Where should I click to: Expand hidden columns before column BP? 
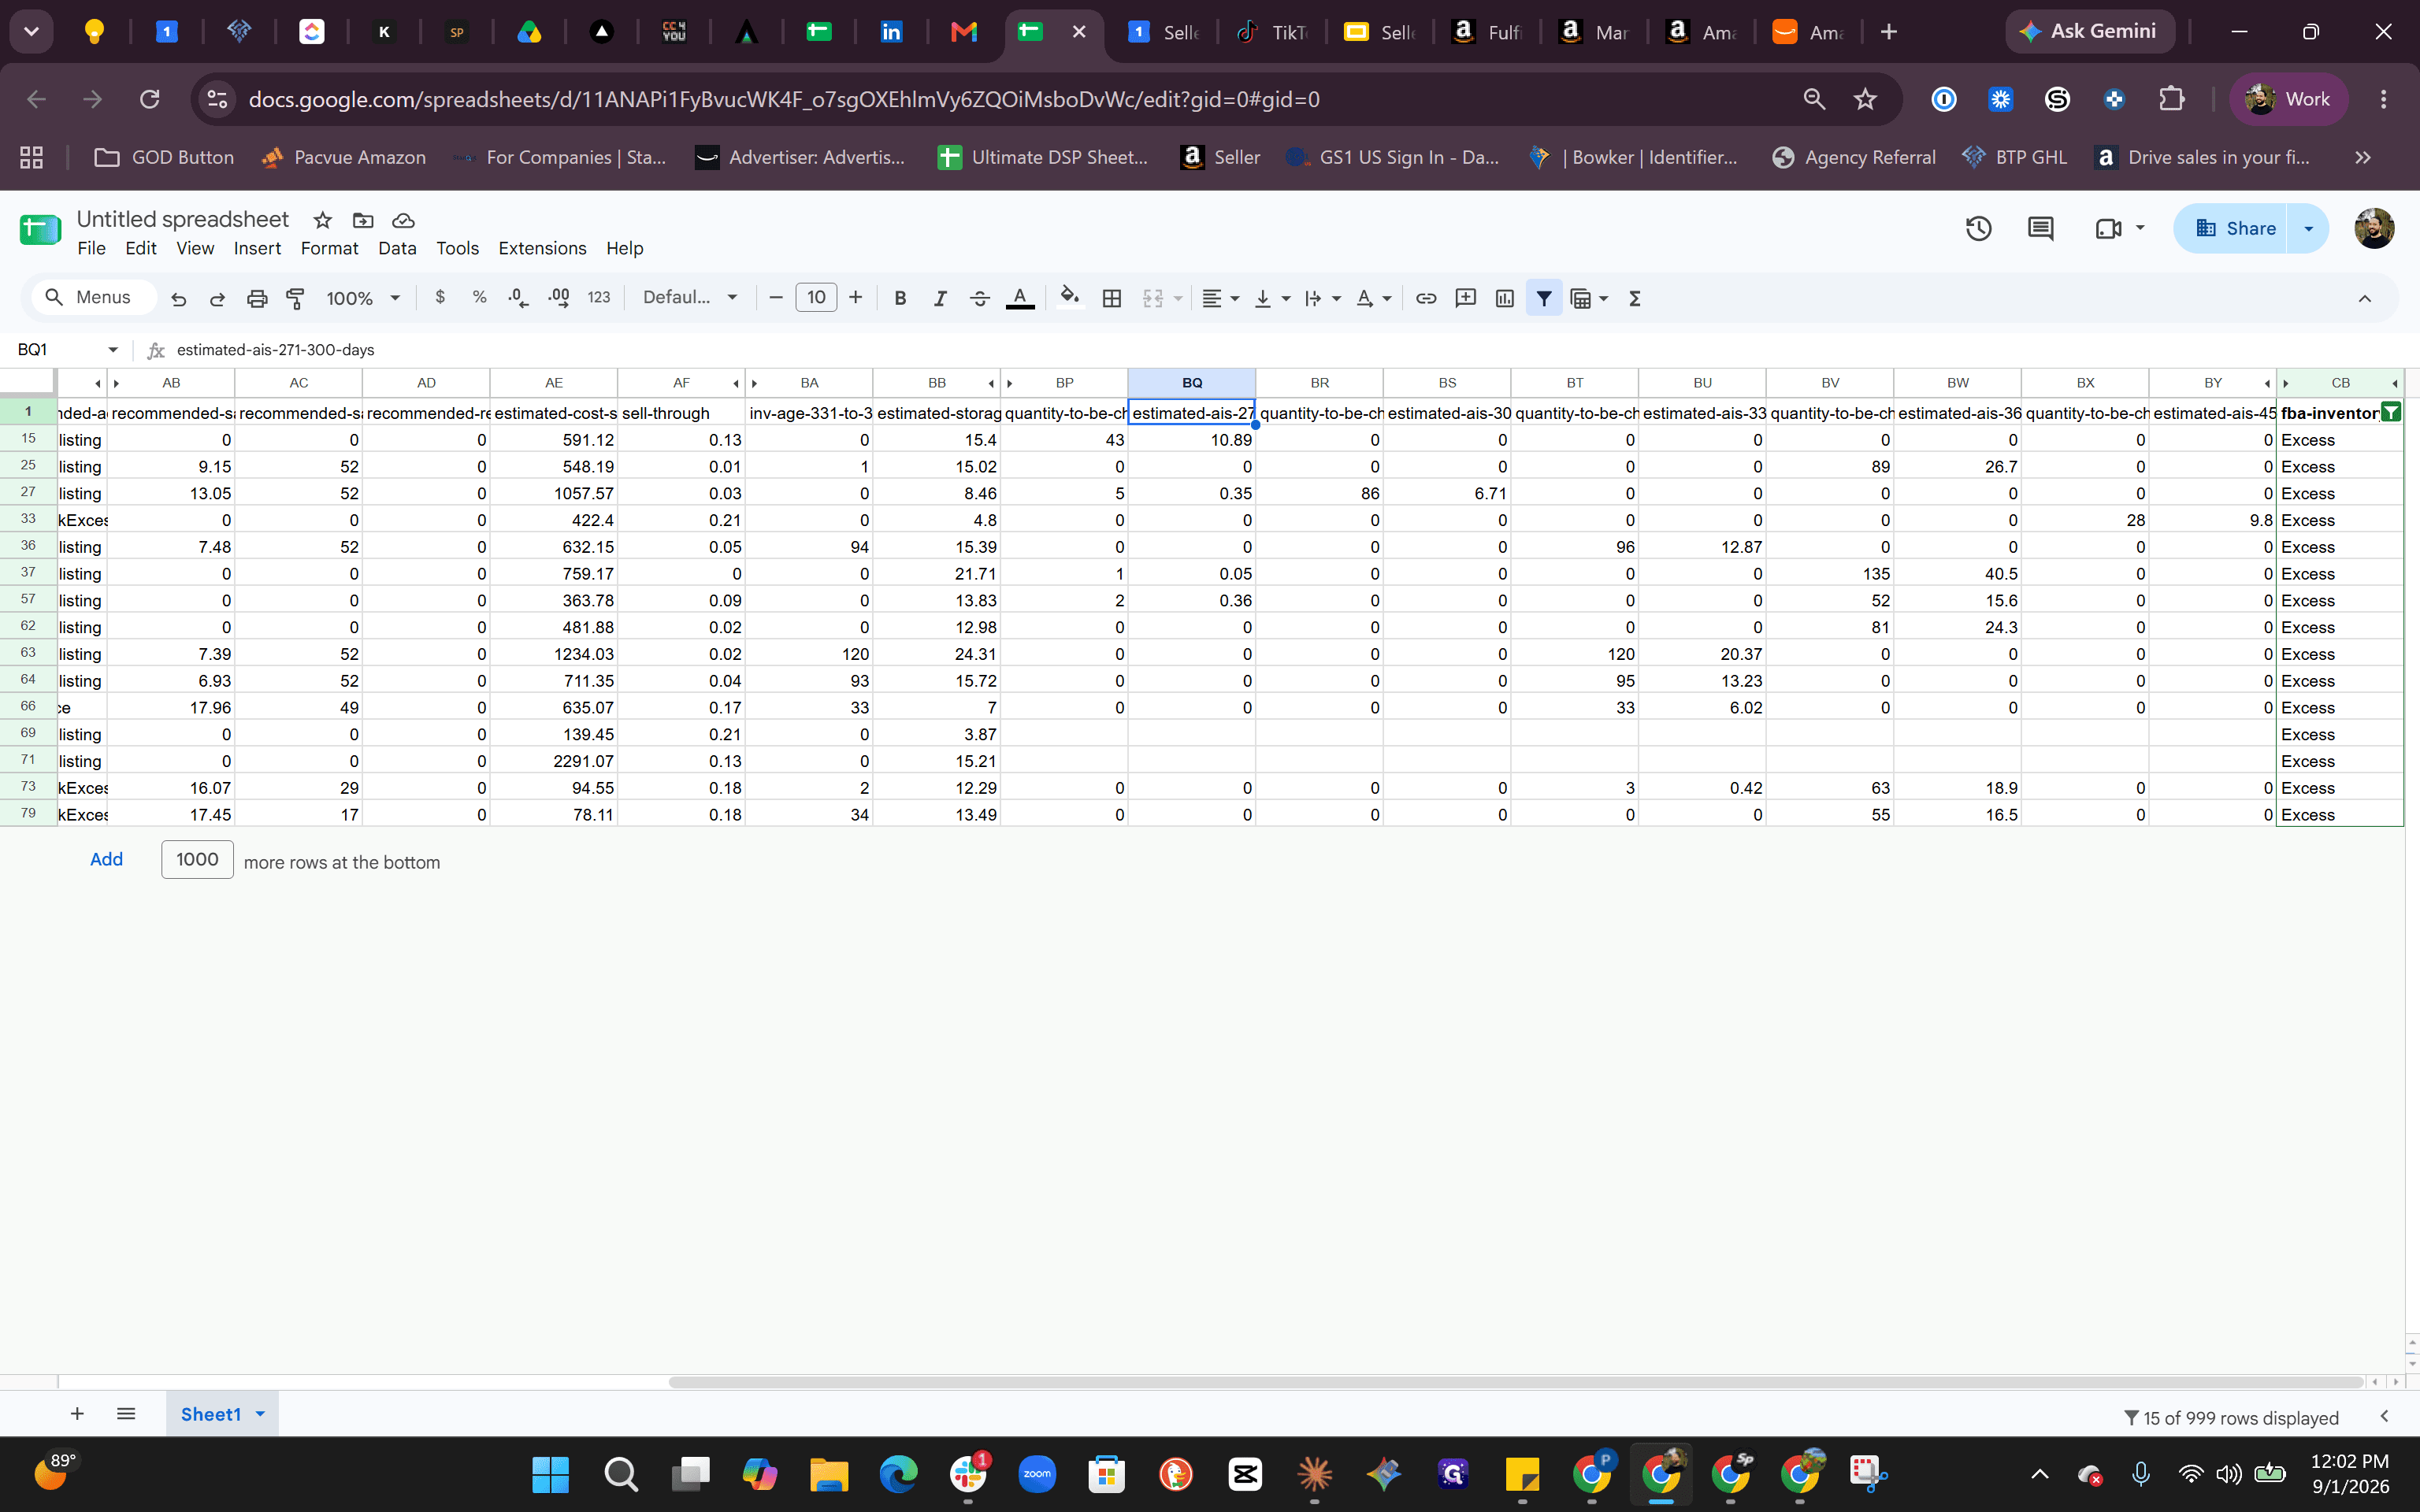[x=1010, y=383]
